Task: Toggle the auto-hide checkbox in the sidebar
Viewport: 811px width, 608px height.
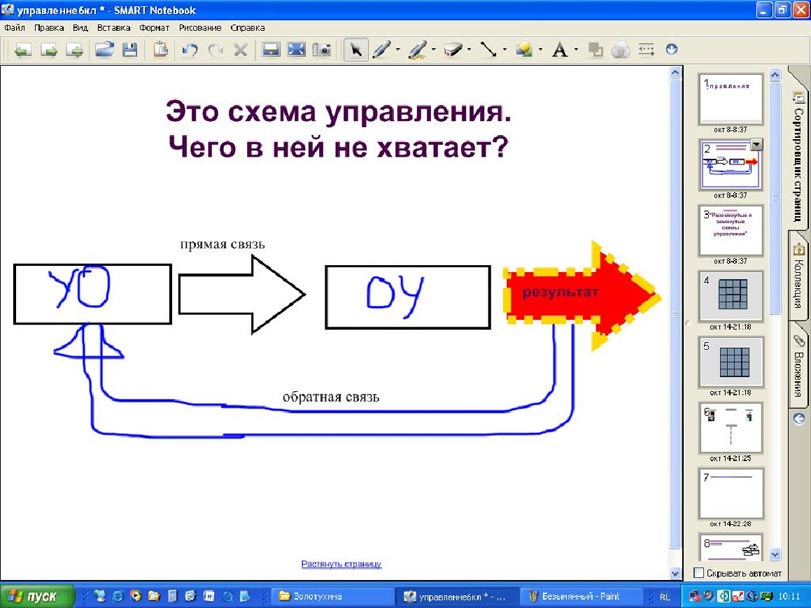Action: tap(699, 572)
